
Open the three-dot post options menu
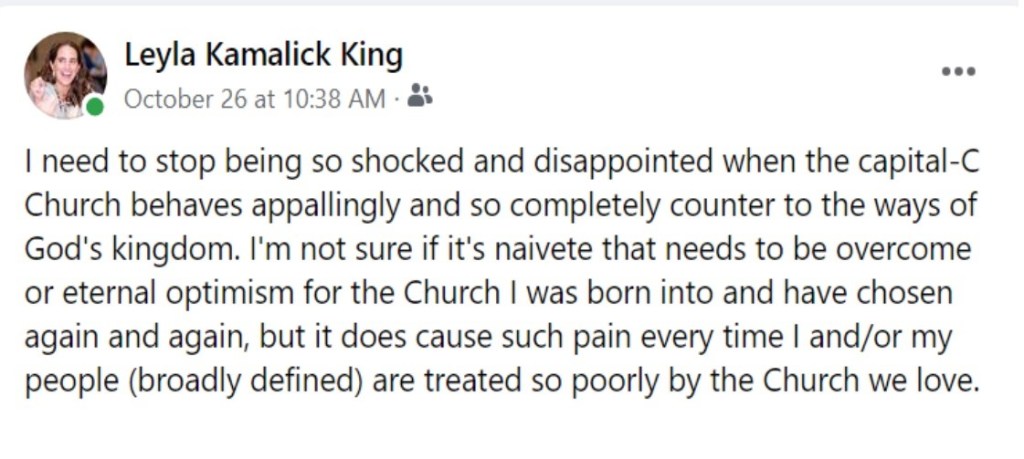(x=958, y=72)
